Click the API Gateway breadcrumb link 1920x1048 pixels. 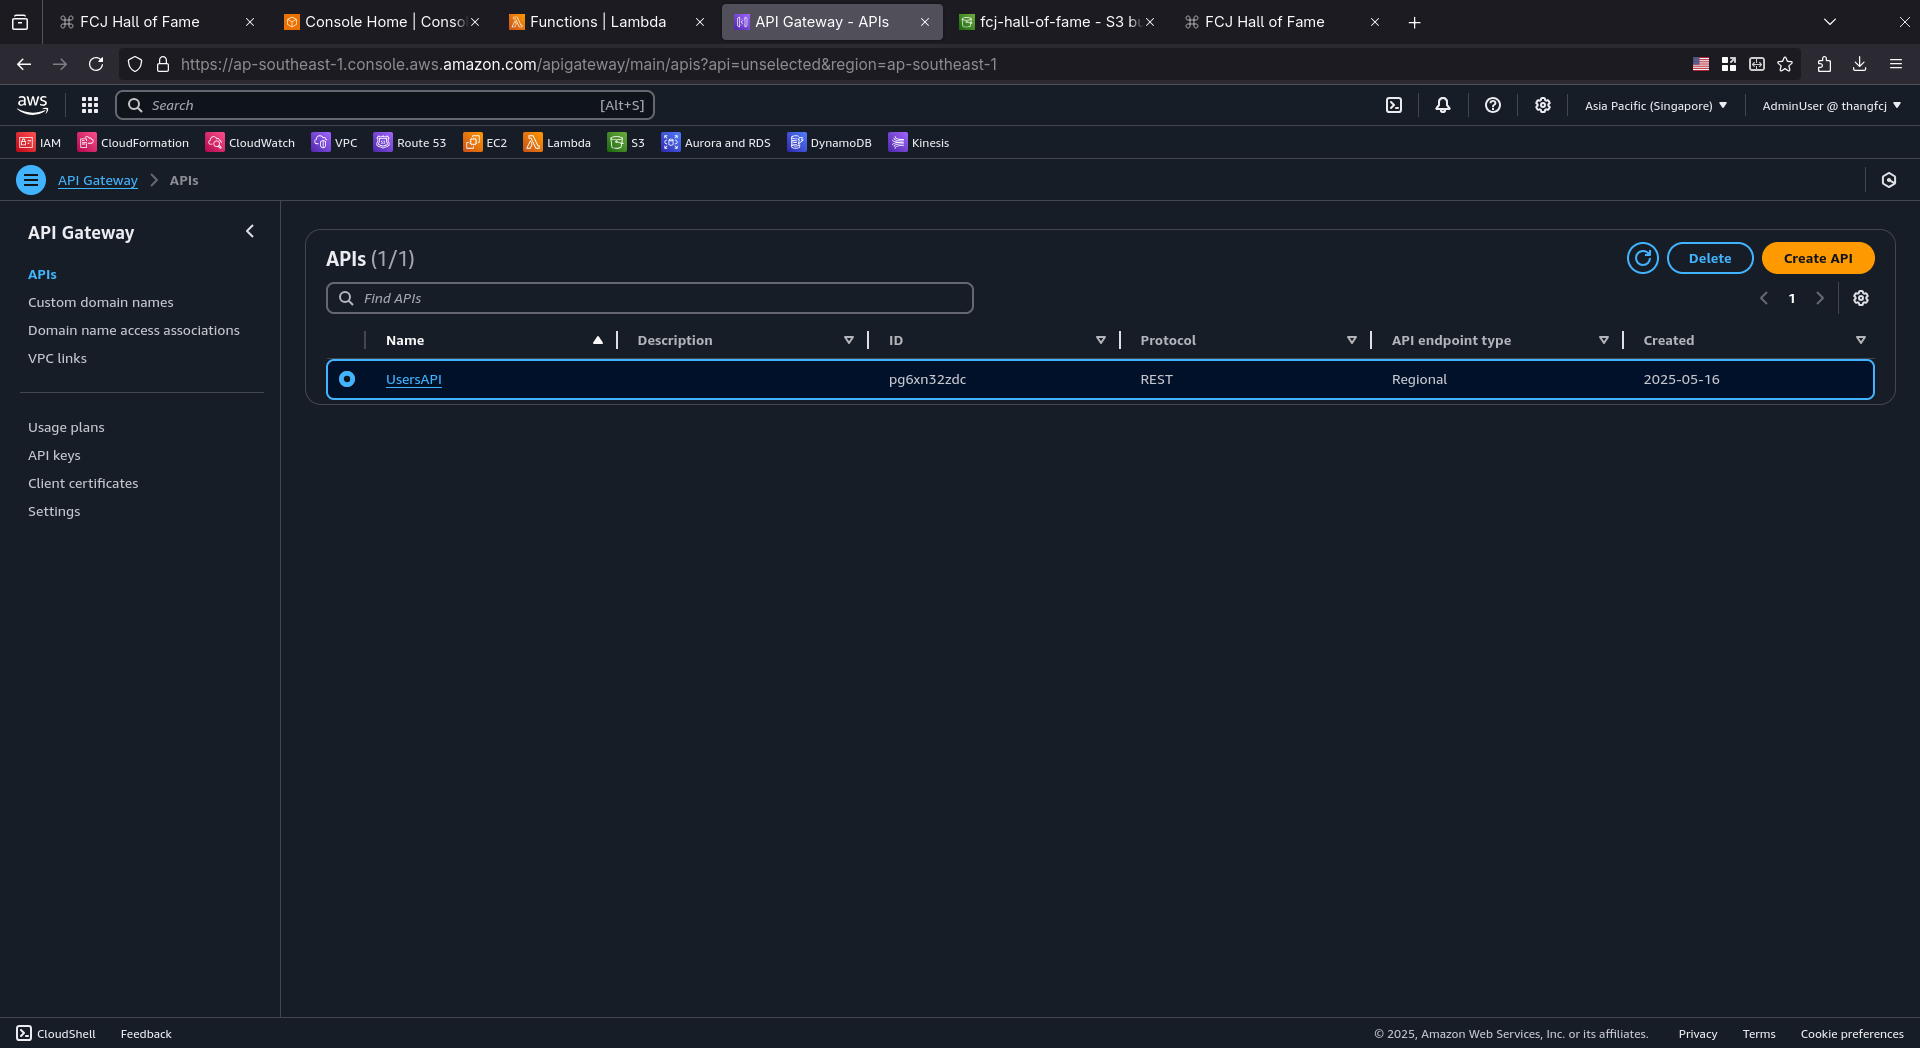point(98,180)
